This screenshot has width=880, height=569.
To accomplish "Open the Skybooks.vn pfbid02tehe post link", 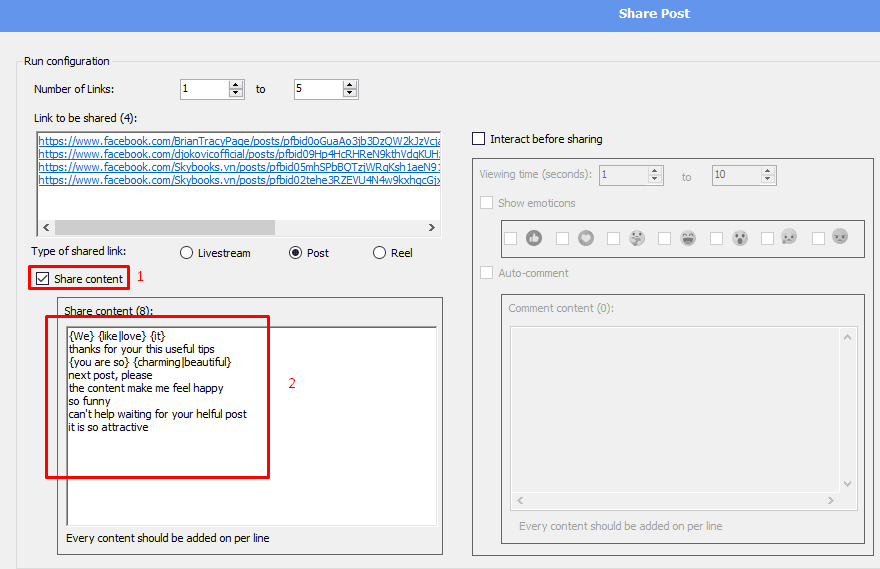I will pos(239,180).
